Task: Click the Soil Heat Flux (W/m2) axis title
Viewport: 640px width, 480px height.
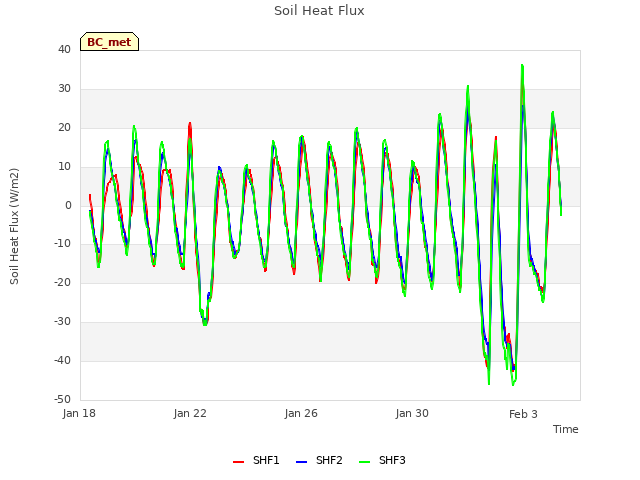Action: point(14,226)
